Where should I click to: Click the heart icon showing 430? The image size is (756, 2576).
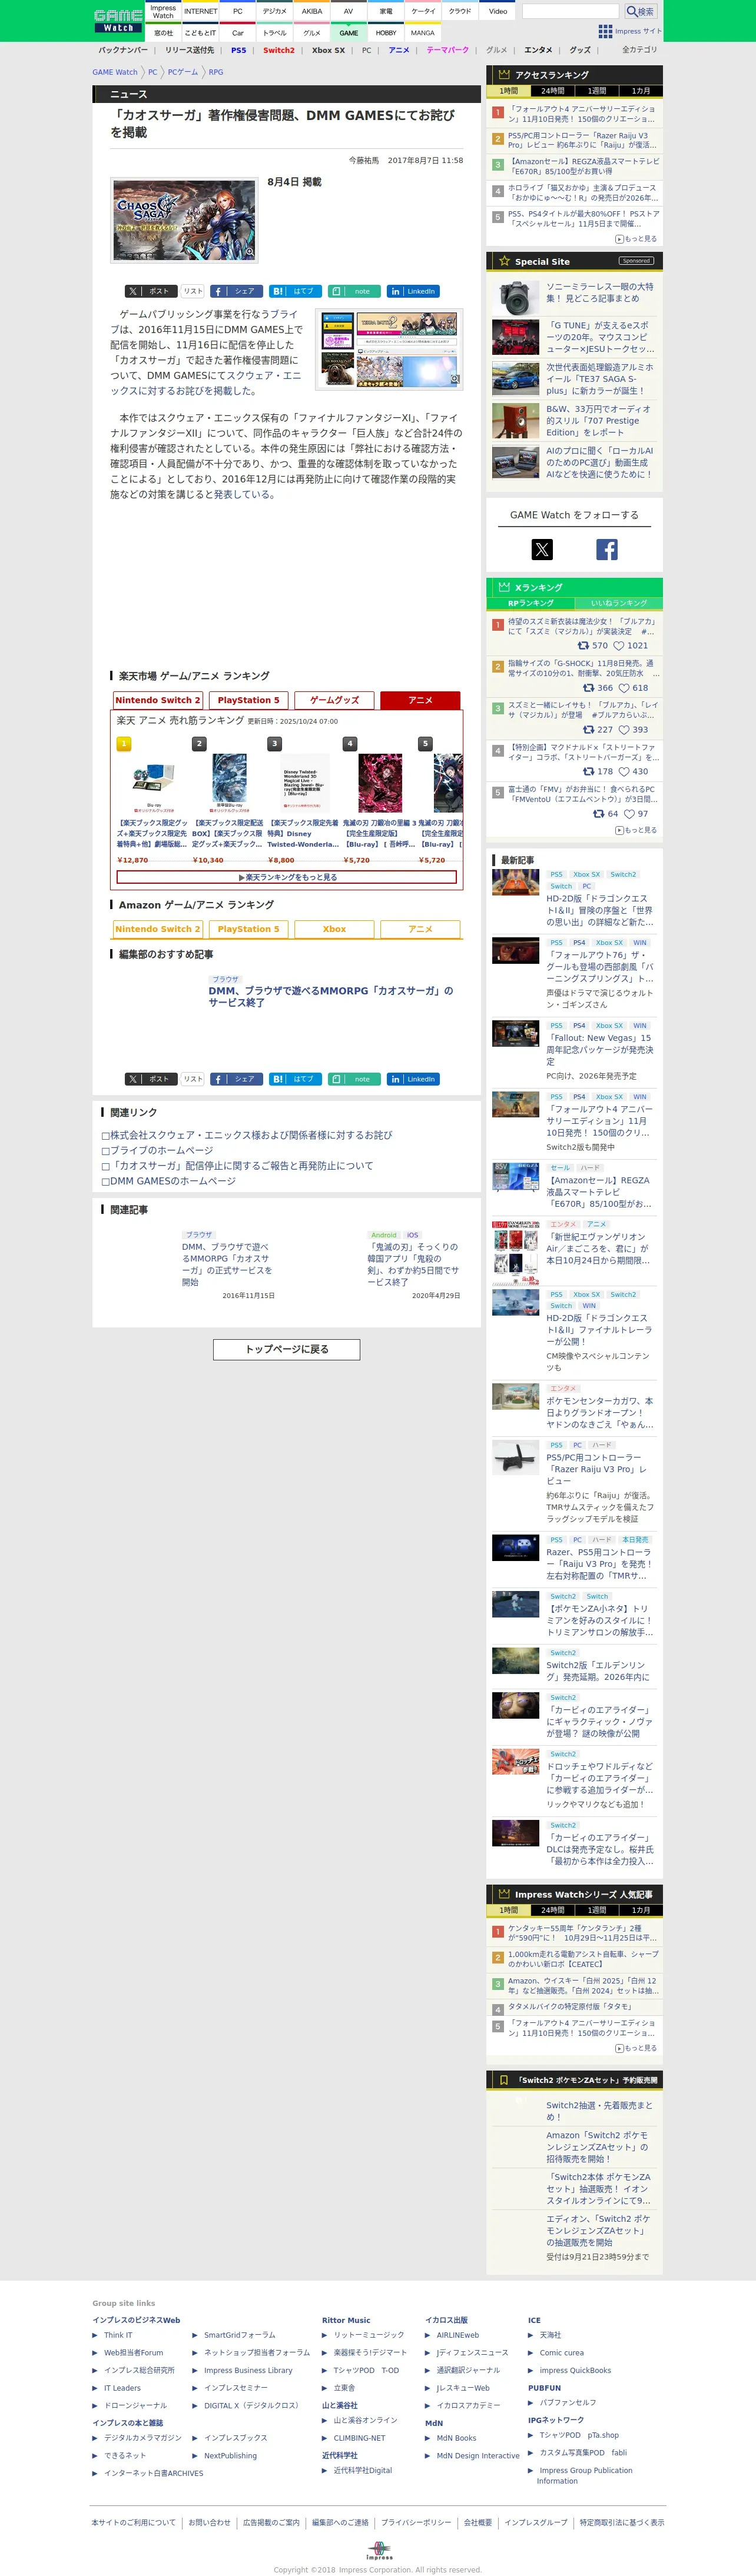click(x=623, y=772)
